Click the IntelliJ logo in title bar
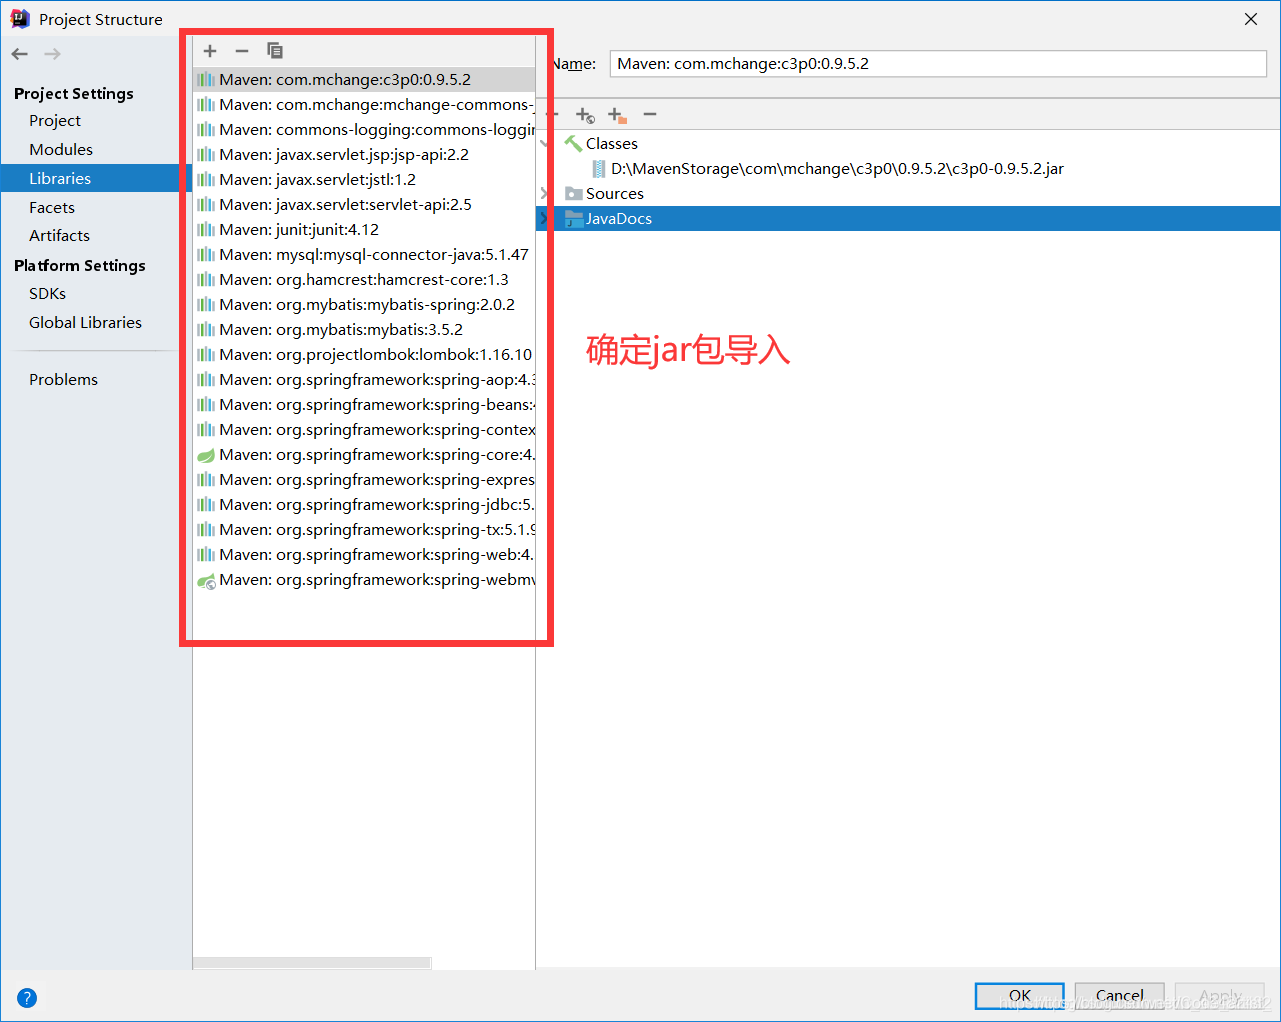The image size is (1281, 1022). (x=20, y=18)
